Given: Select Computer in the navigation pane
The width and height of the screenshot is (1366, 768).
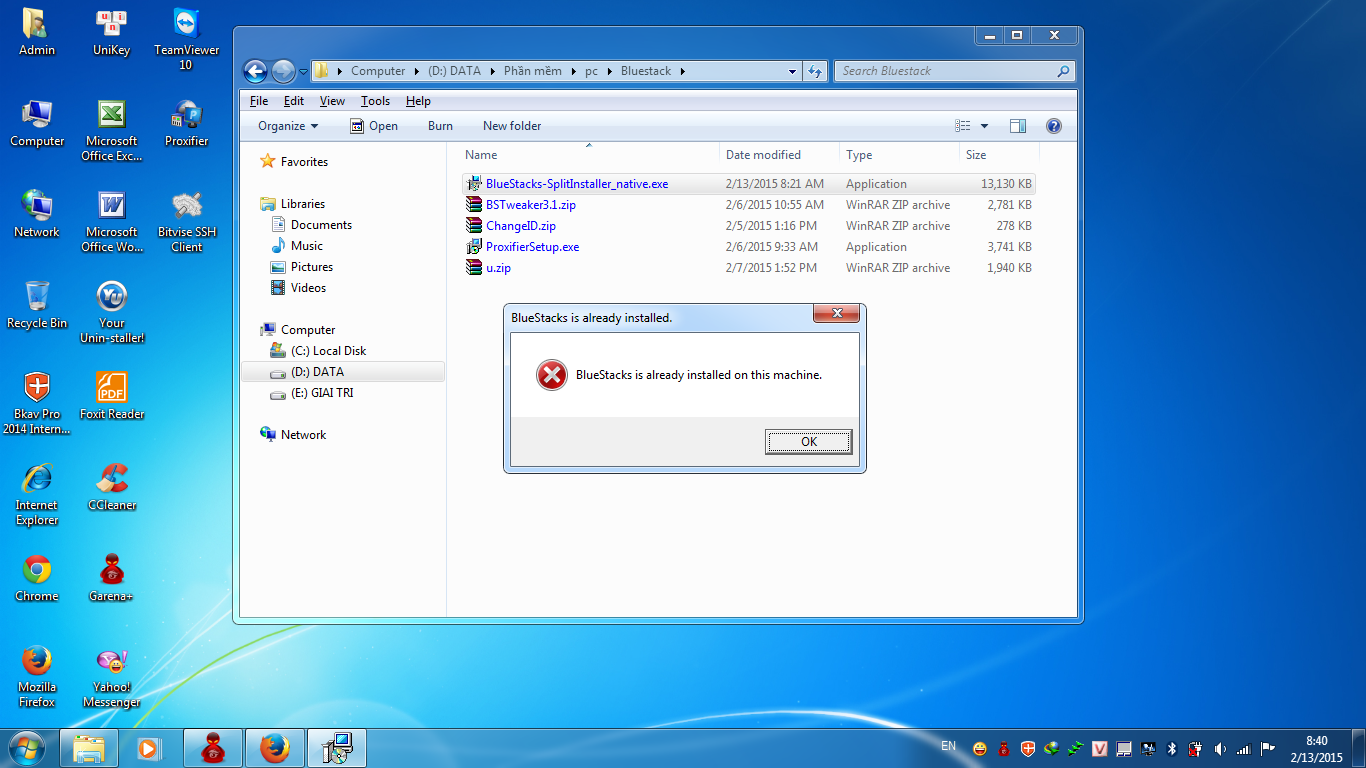Looking at the screenshot, I should pos(308,330).
